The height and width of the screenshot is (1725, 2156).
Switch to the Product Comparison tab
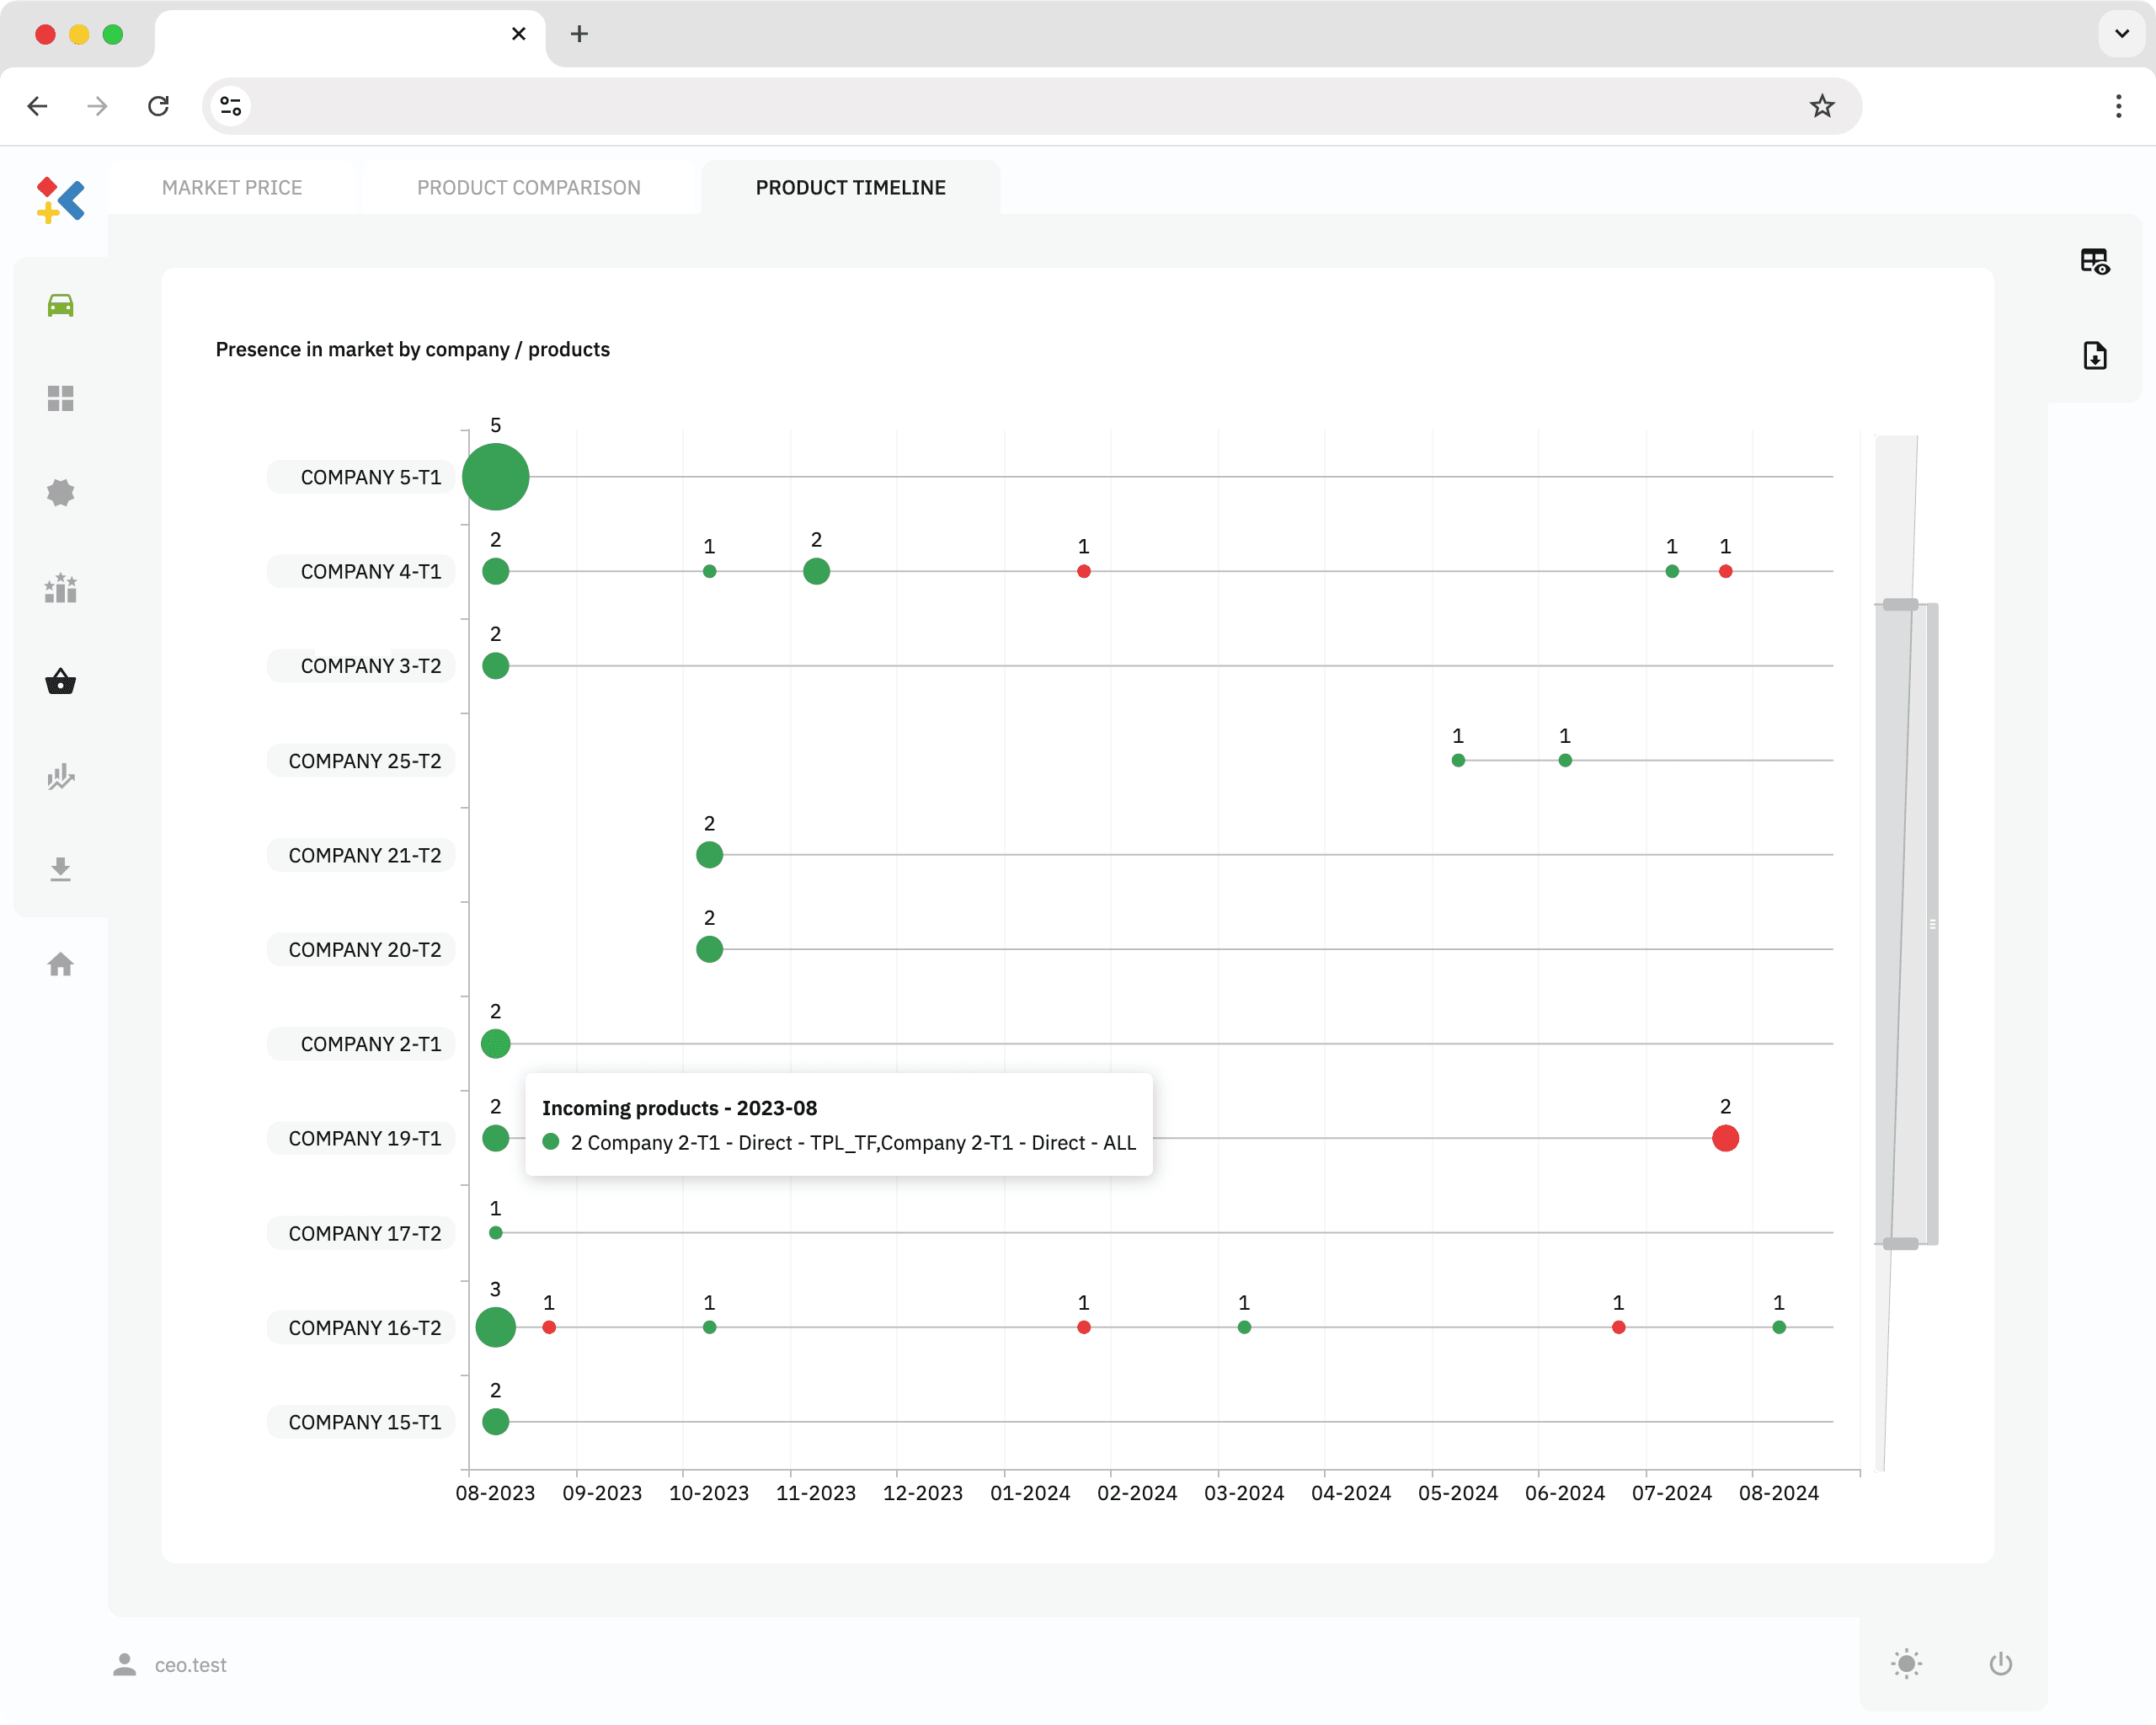[x=529, y=187]
